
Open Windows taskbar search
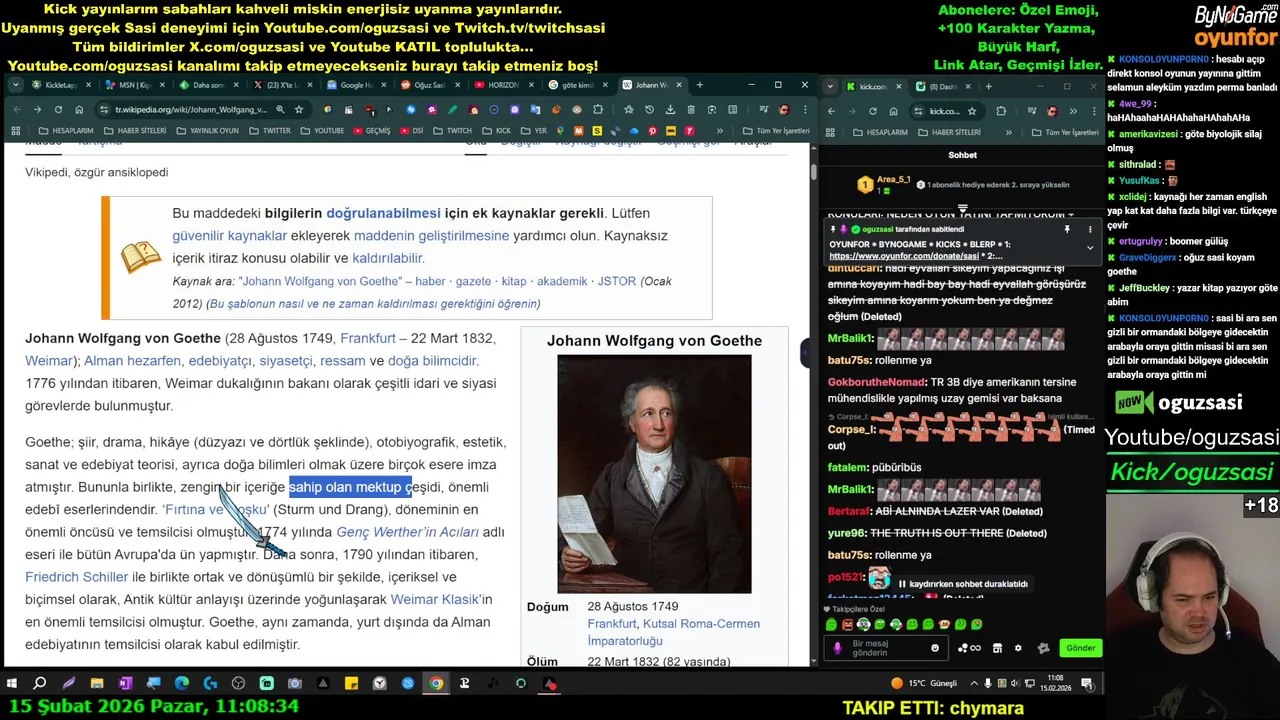[40, 684]
